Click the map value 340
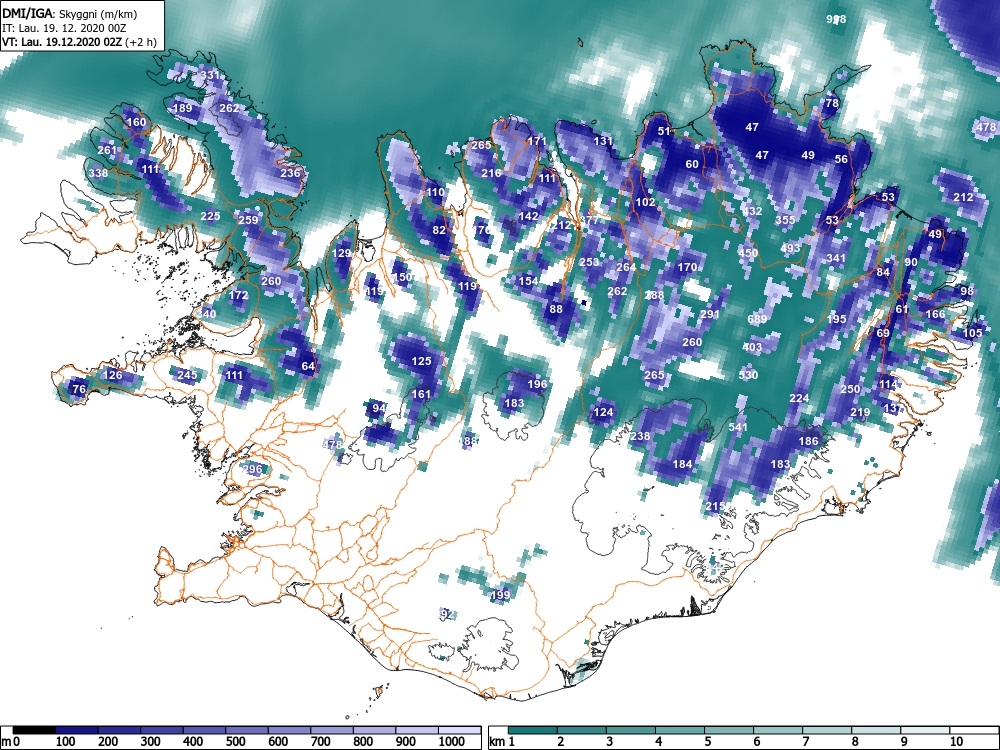Image resolution: width=1000 pixels, height=750 pixels. pos(206,313)
